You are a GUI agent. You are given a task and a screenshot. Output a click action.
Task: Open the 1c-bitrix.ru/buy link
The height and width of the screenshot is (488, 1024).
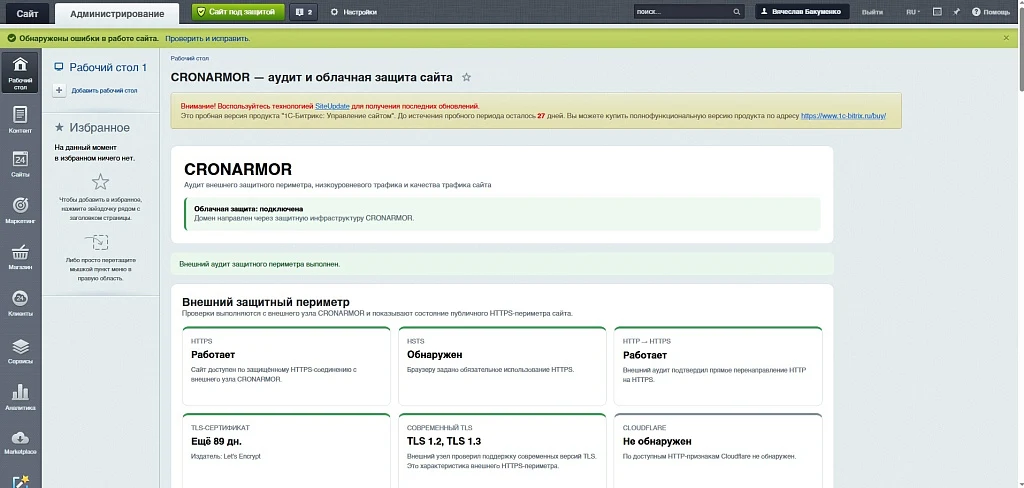click(843, 116)
